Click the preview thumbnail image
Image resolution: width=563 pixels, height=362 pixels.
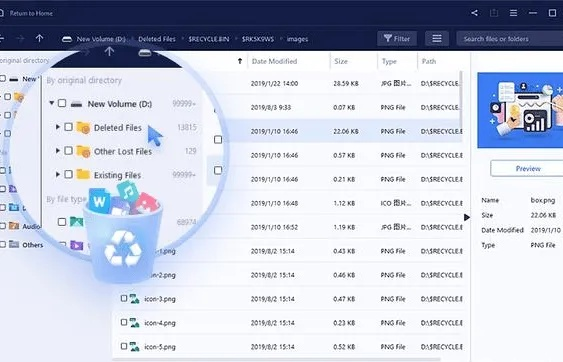520,110
